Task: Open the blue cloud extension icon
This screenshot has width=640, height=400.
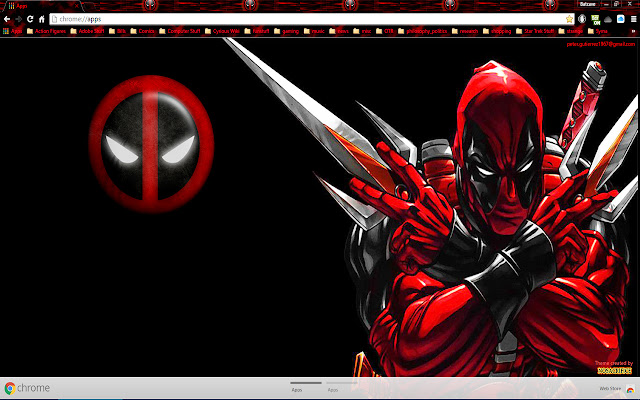Action: point(620,19)
